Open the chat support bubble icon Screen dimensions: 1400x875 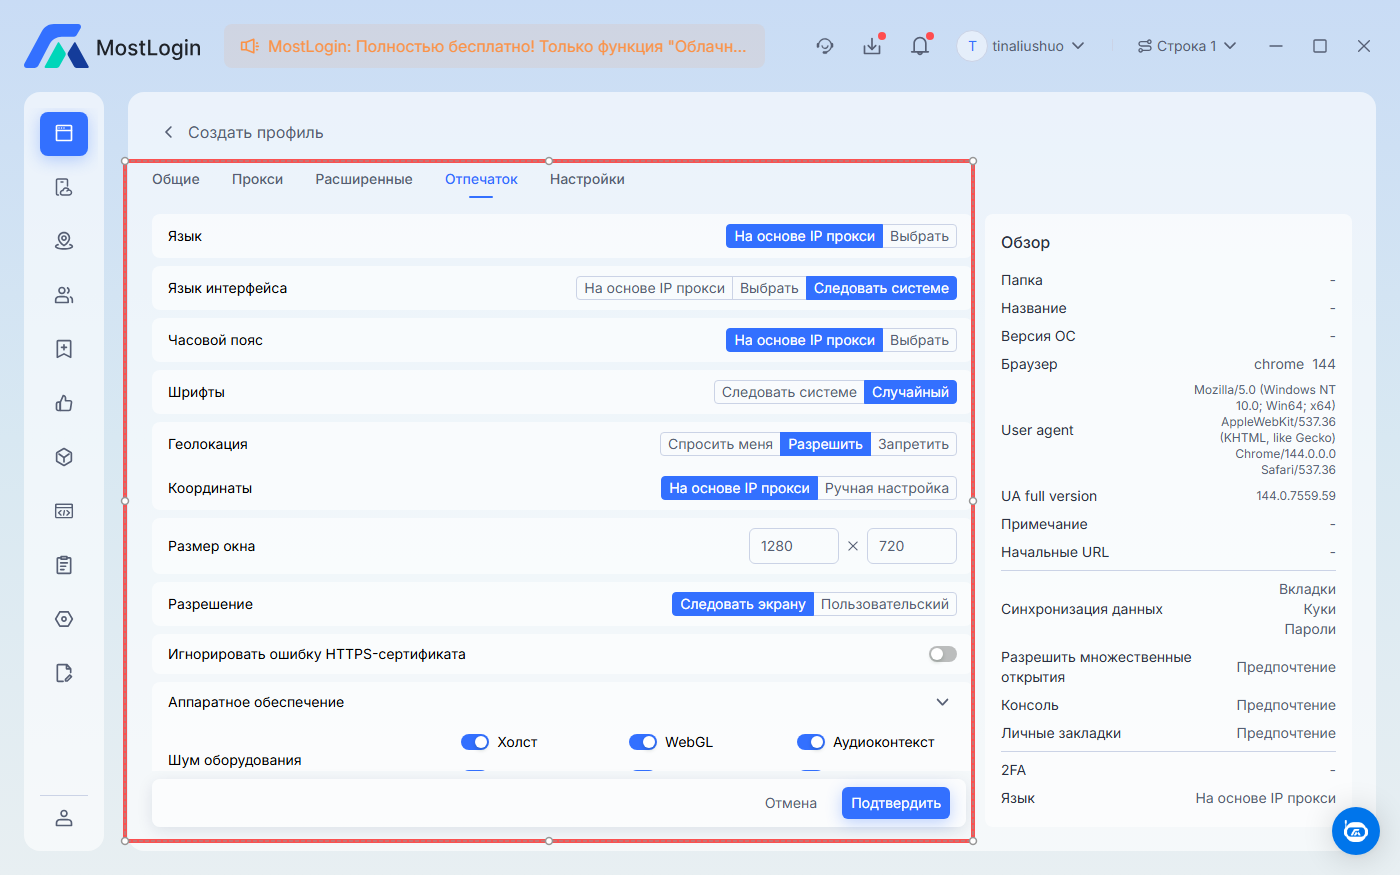pos(1355,831)
